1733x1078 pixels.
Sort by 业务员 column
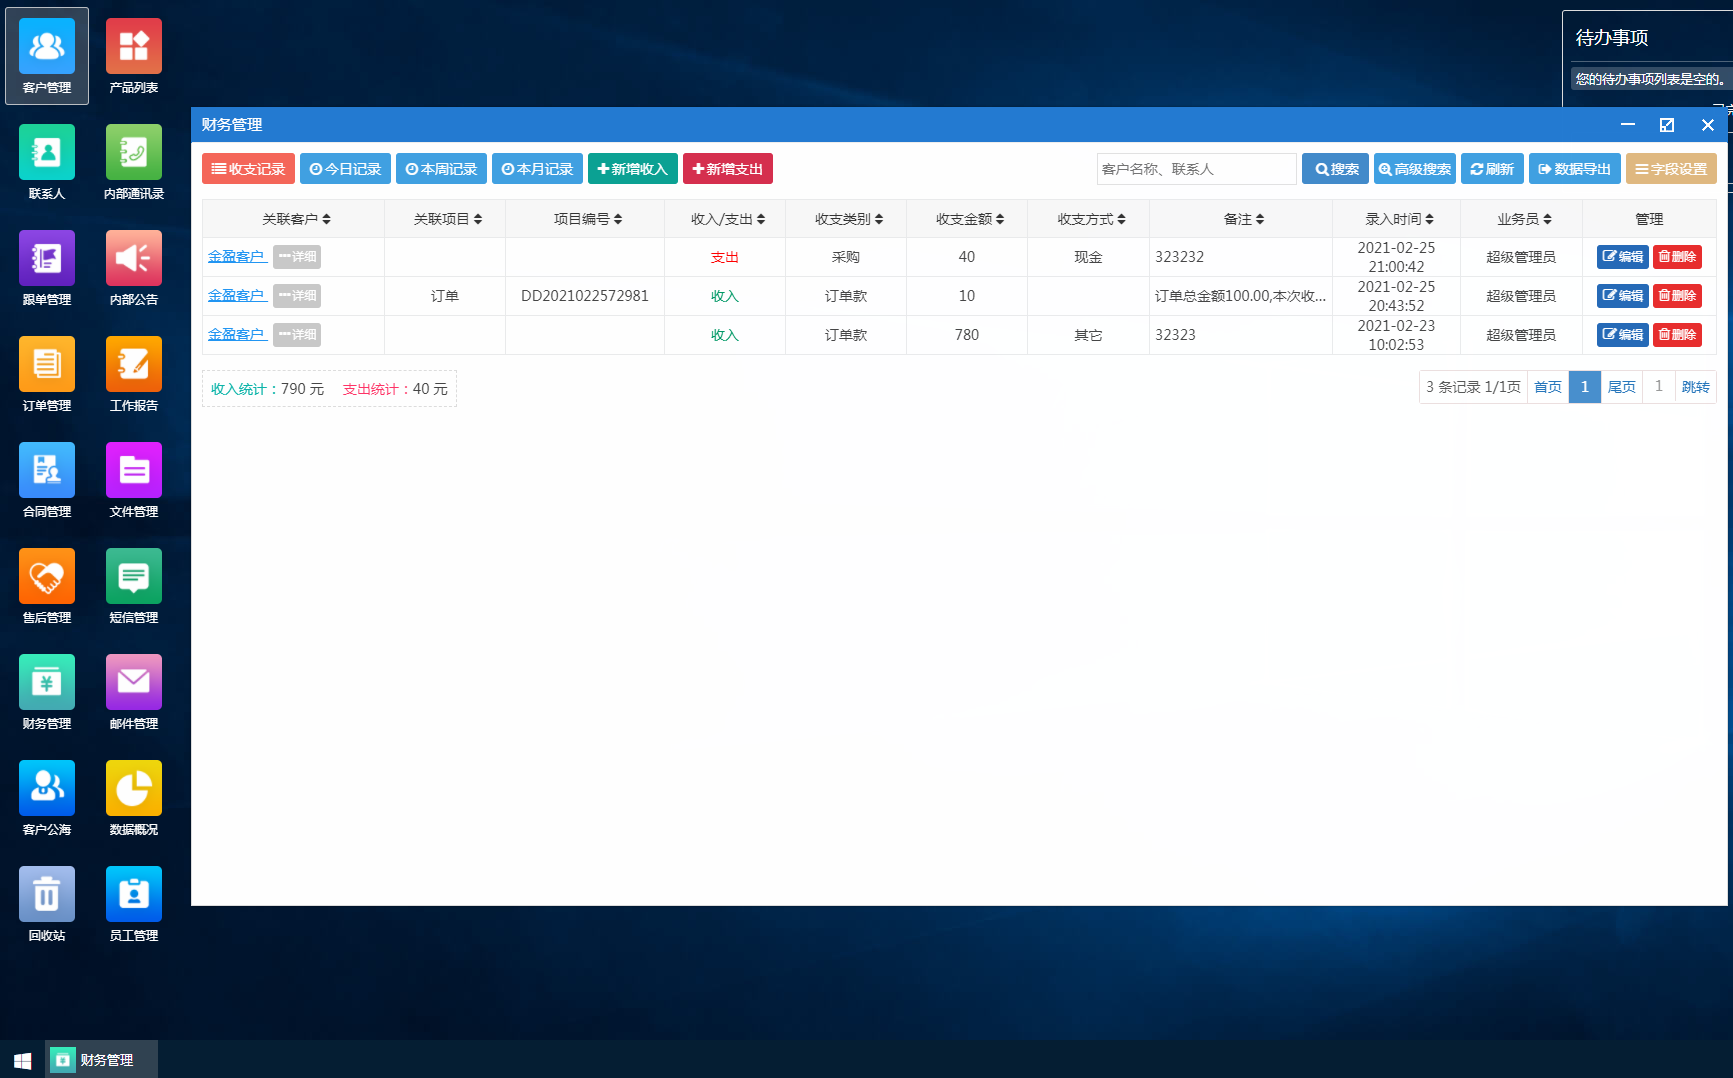[x=1524, y=219]
